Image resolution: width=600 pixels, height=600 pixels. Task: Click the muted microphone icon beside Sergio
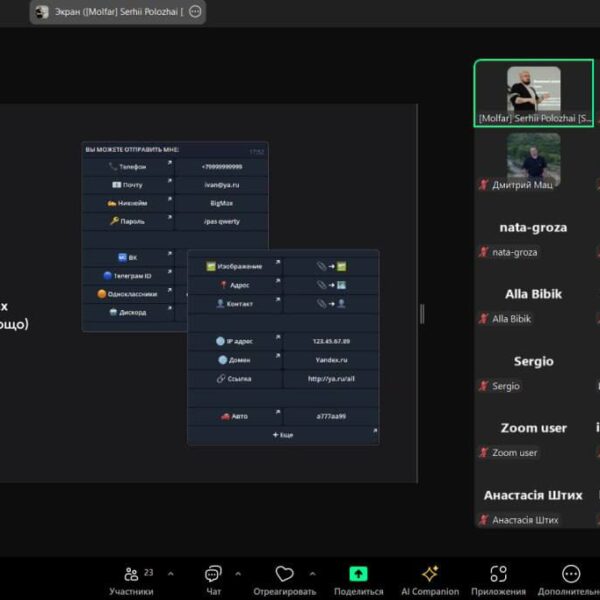[484, 386]
